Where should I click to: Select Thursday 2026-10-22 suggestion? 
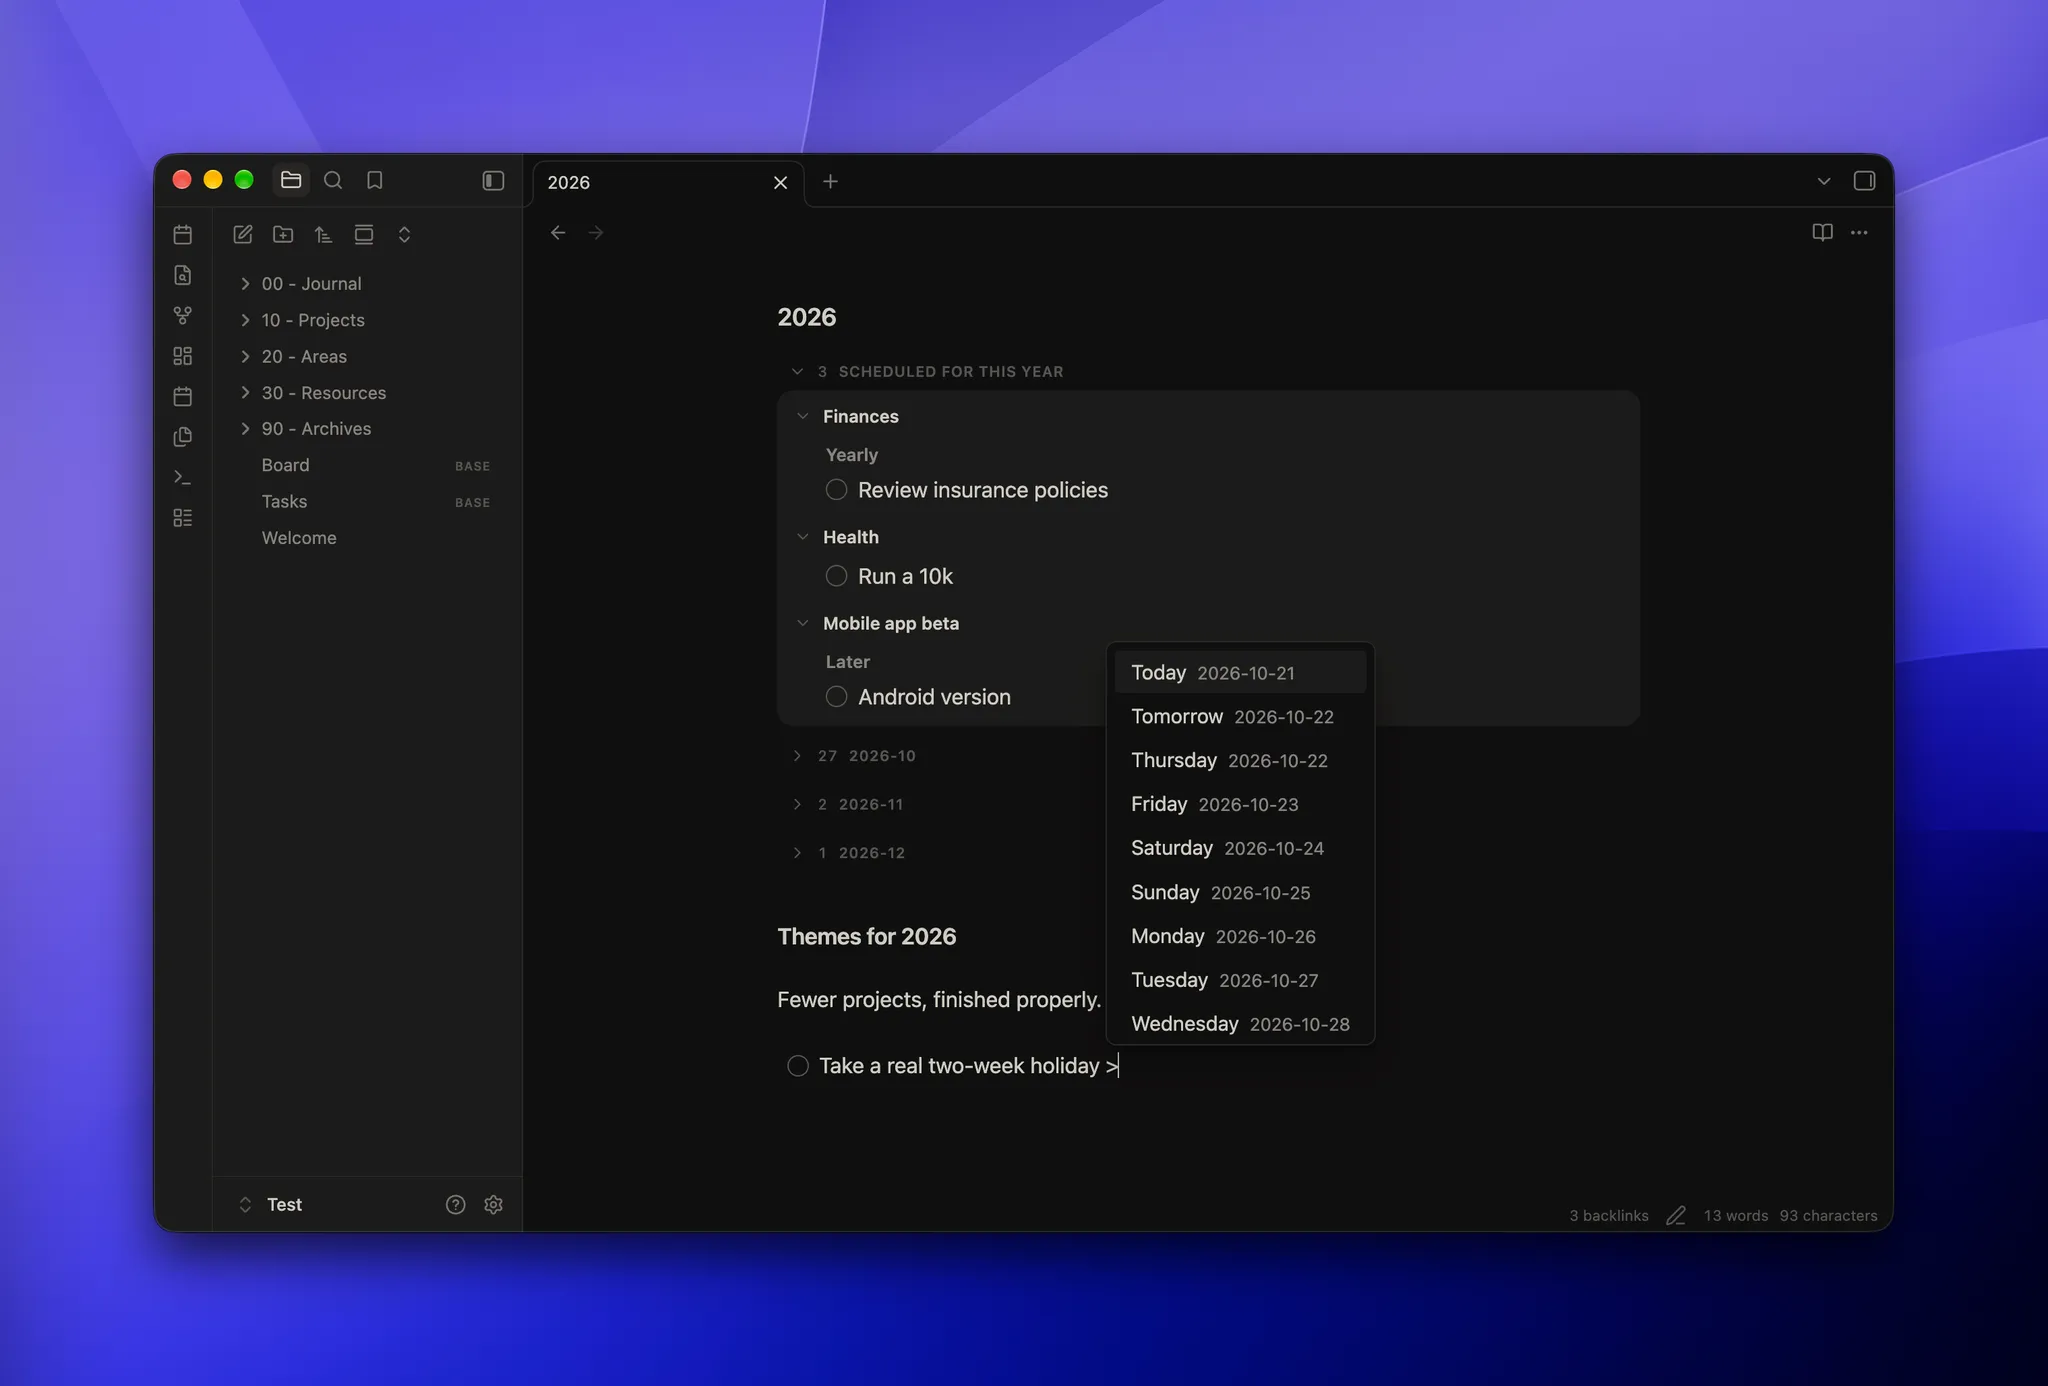1240,761
